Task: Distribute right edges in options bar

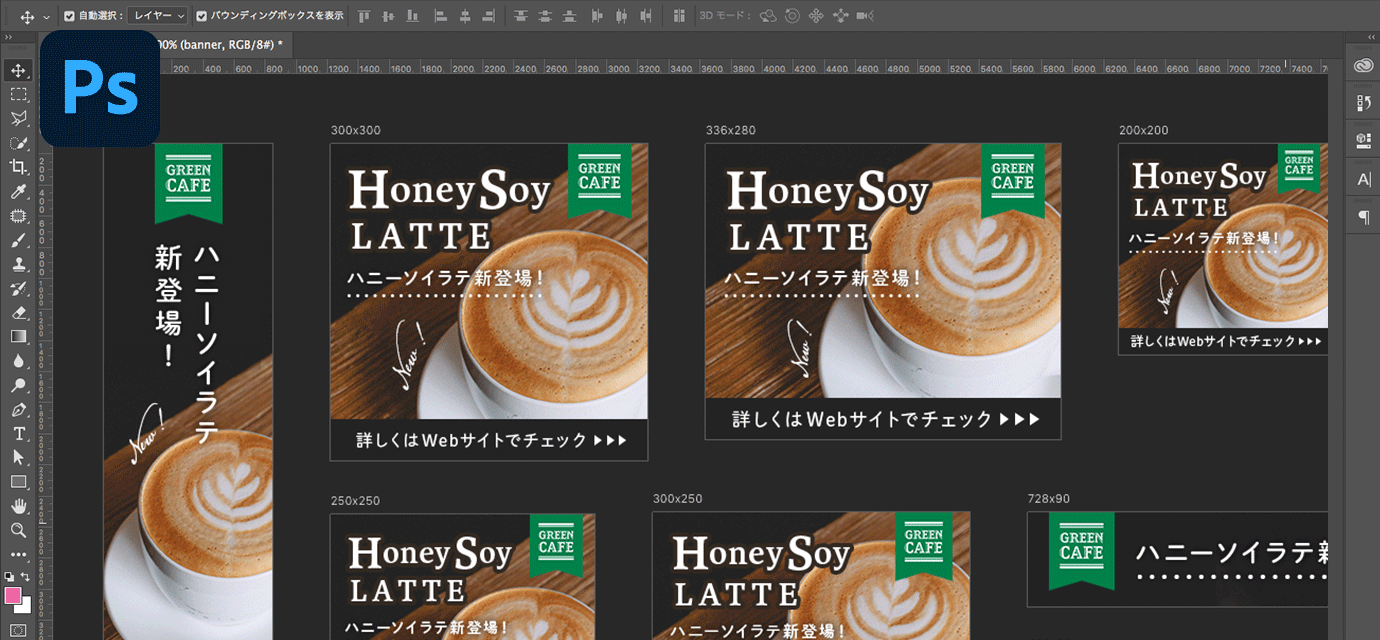Action: click(646, 16)
